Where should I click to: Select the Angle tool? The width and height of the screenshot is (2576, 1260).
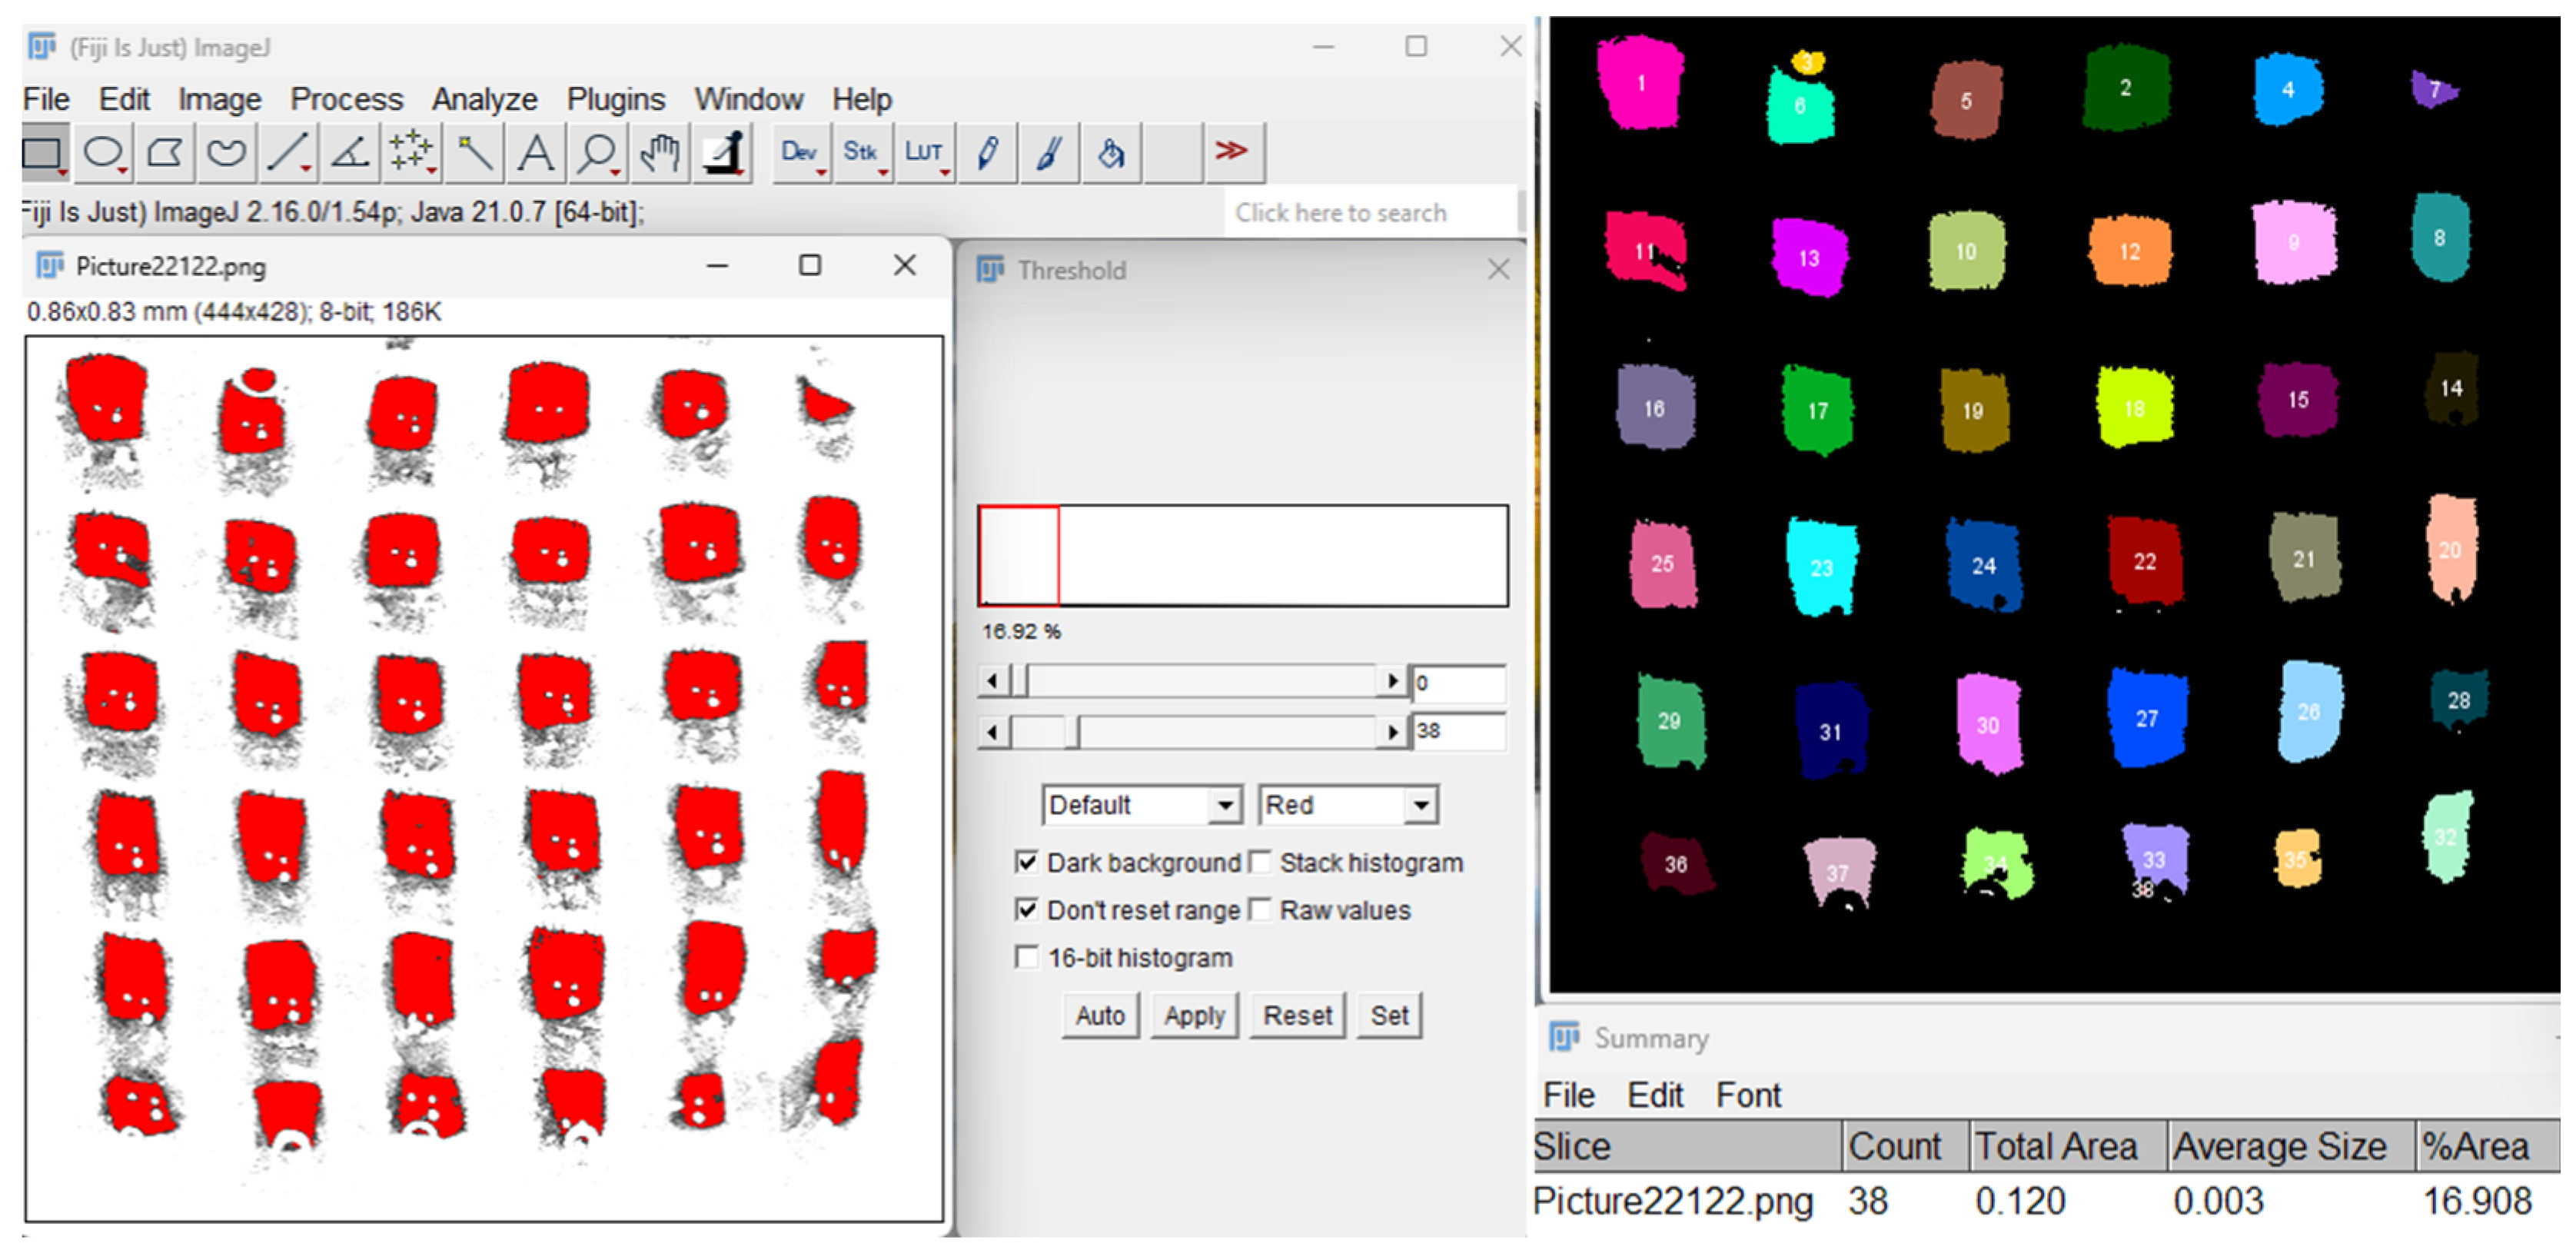point(349,153)
